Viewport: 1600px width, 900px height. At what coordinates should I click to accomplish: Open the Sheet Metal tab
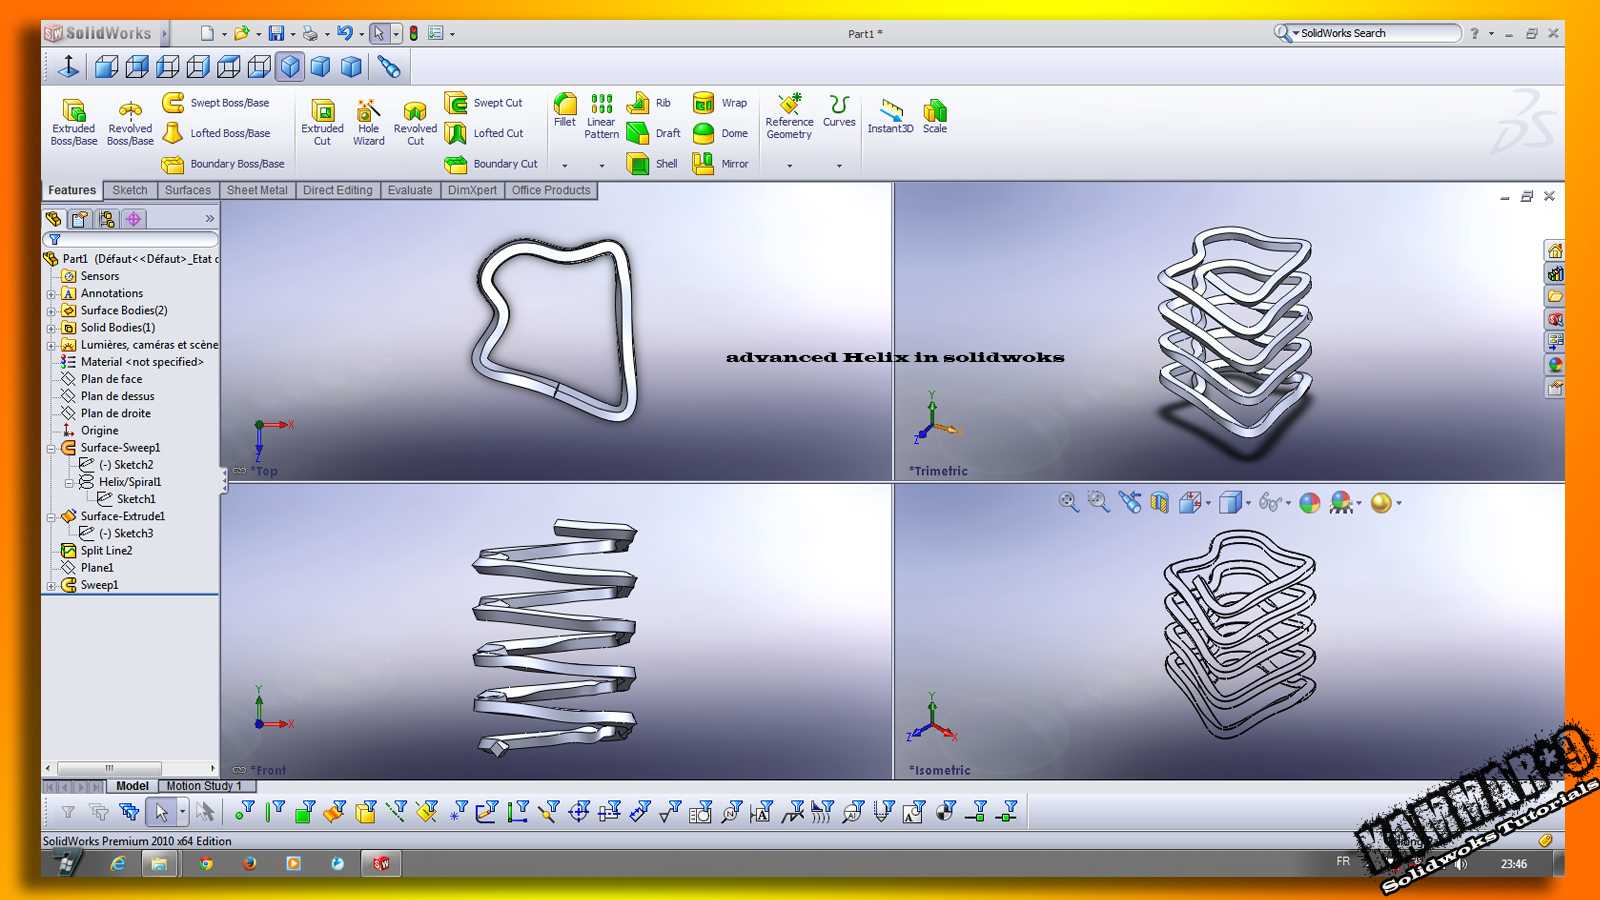click(257, 190)
